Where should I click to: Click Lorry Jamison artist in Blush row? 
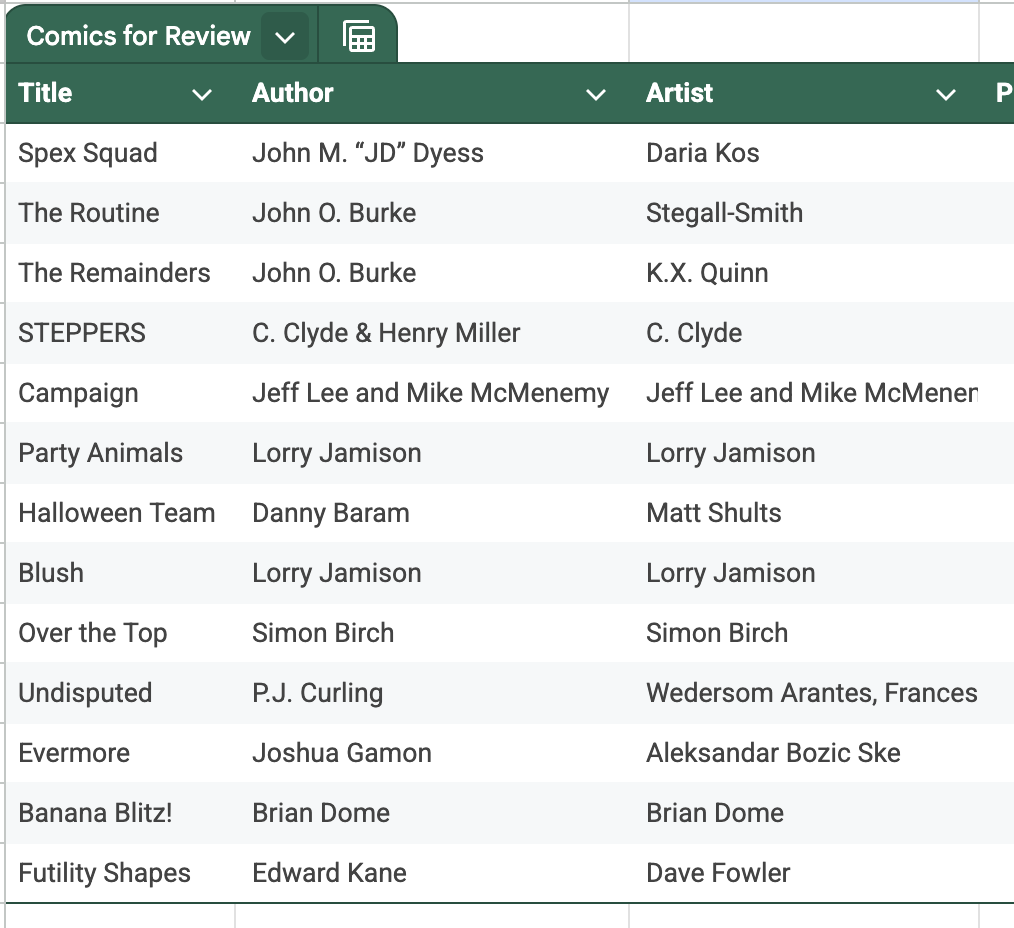coord(804,574)
